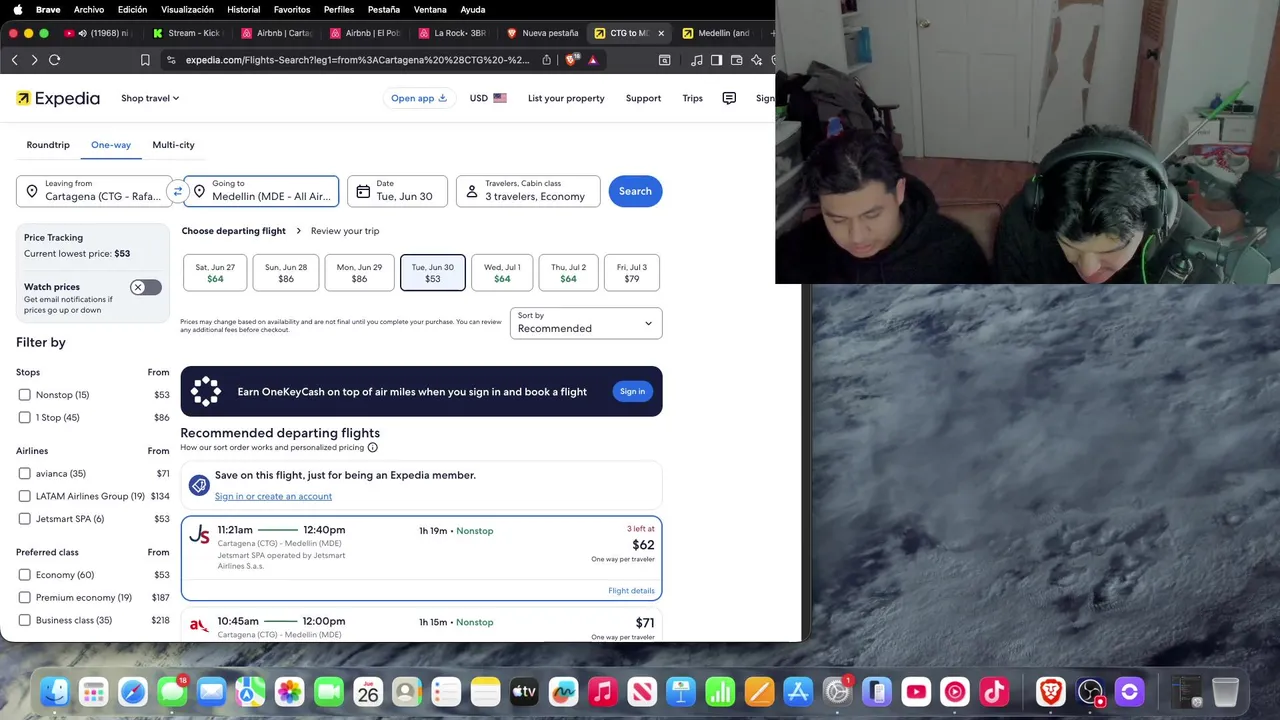Filter by LATAM Airlines Group
1280x720 pixels.
pos(25,496)
